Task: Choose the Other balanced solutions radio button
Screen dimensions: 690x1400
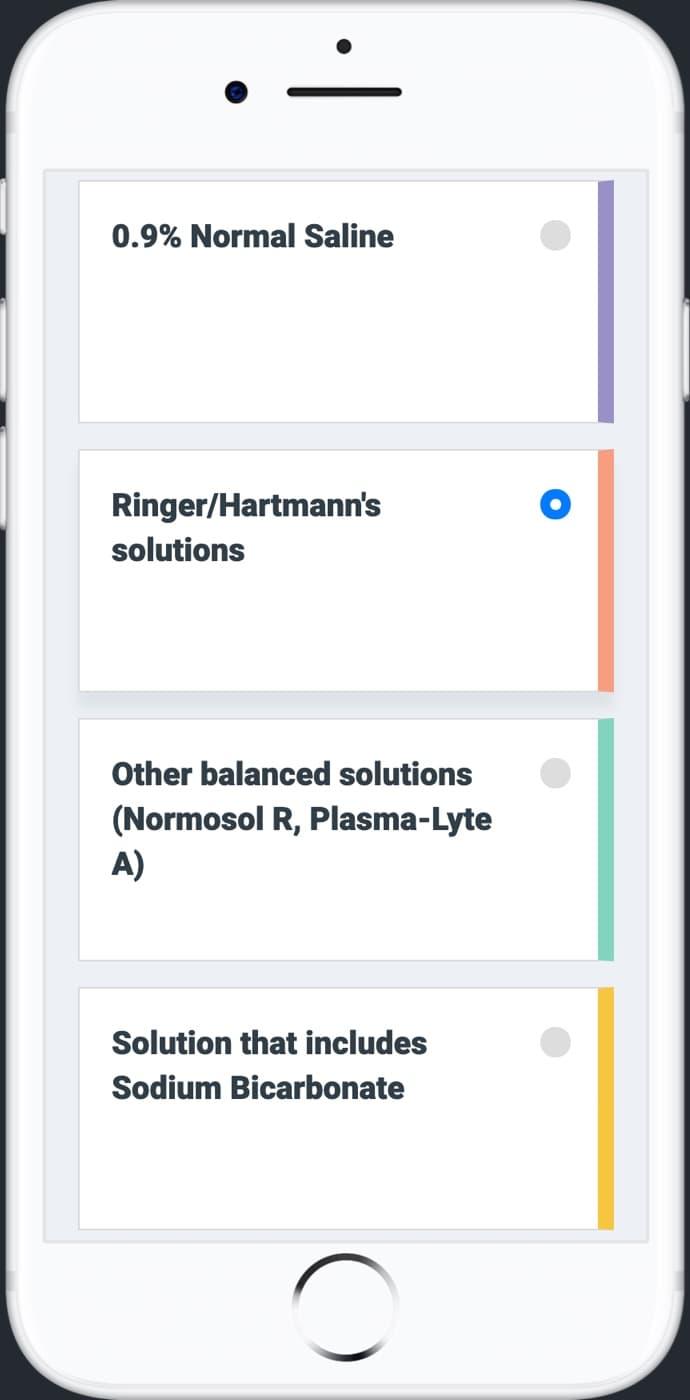Action: tap(555, 774)
